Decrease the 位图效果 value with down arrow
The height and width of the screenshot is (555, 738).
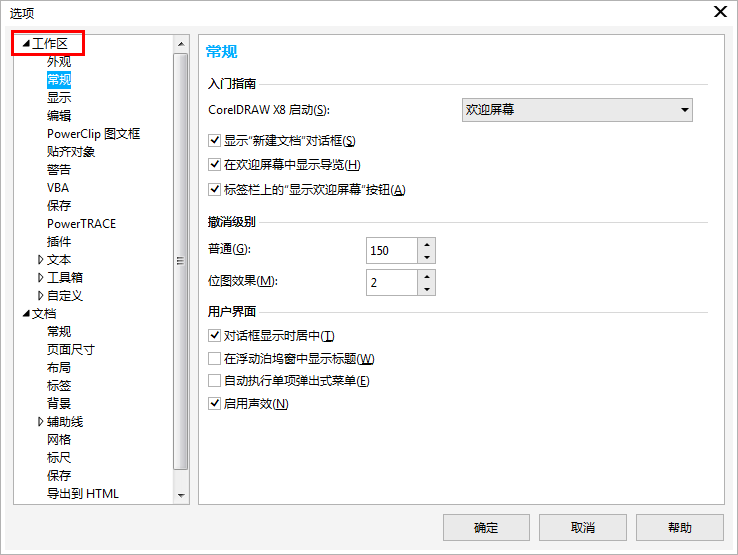427,289
